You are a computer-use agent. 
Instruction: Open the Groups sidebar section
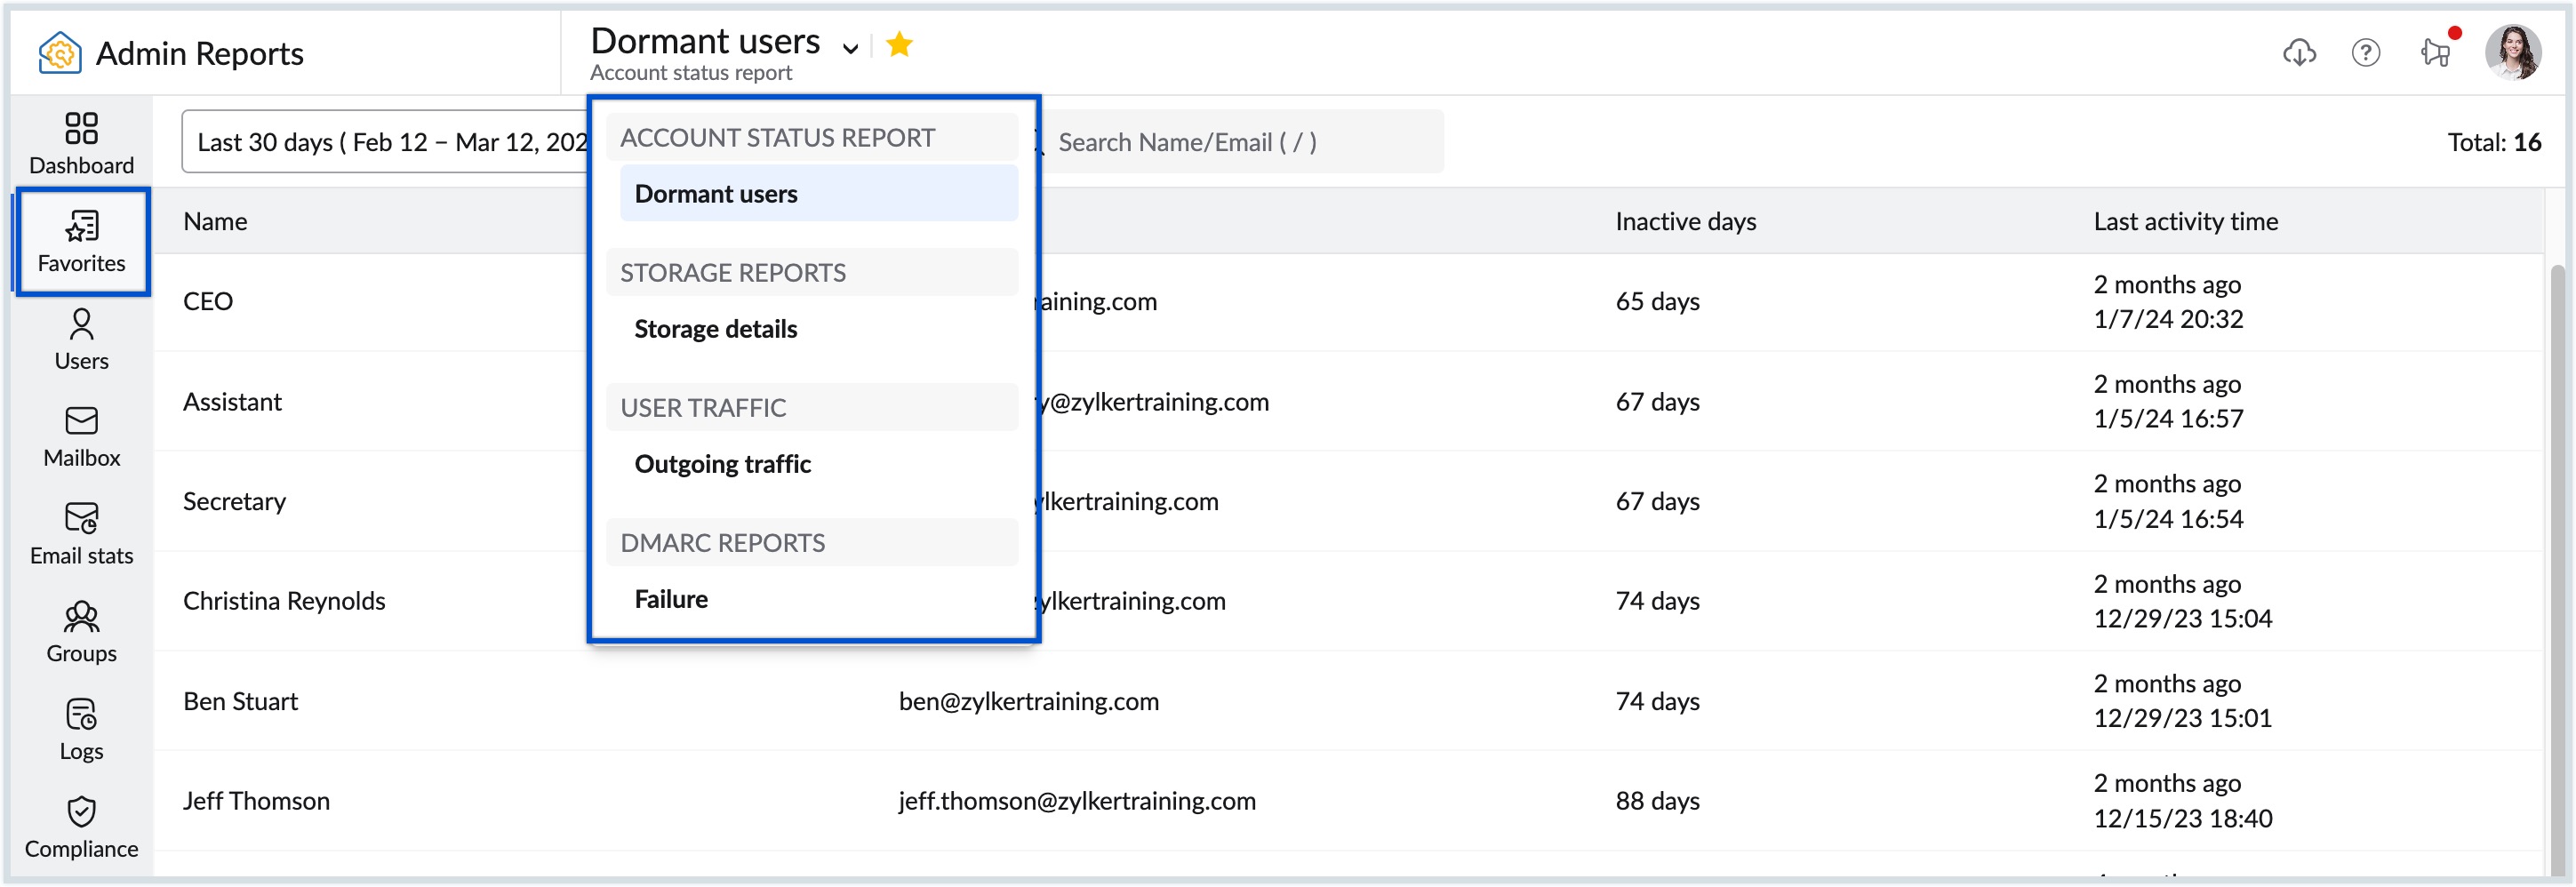tap(81, 632)
